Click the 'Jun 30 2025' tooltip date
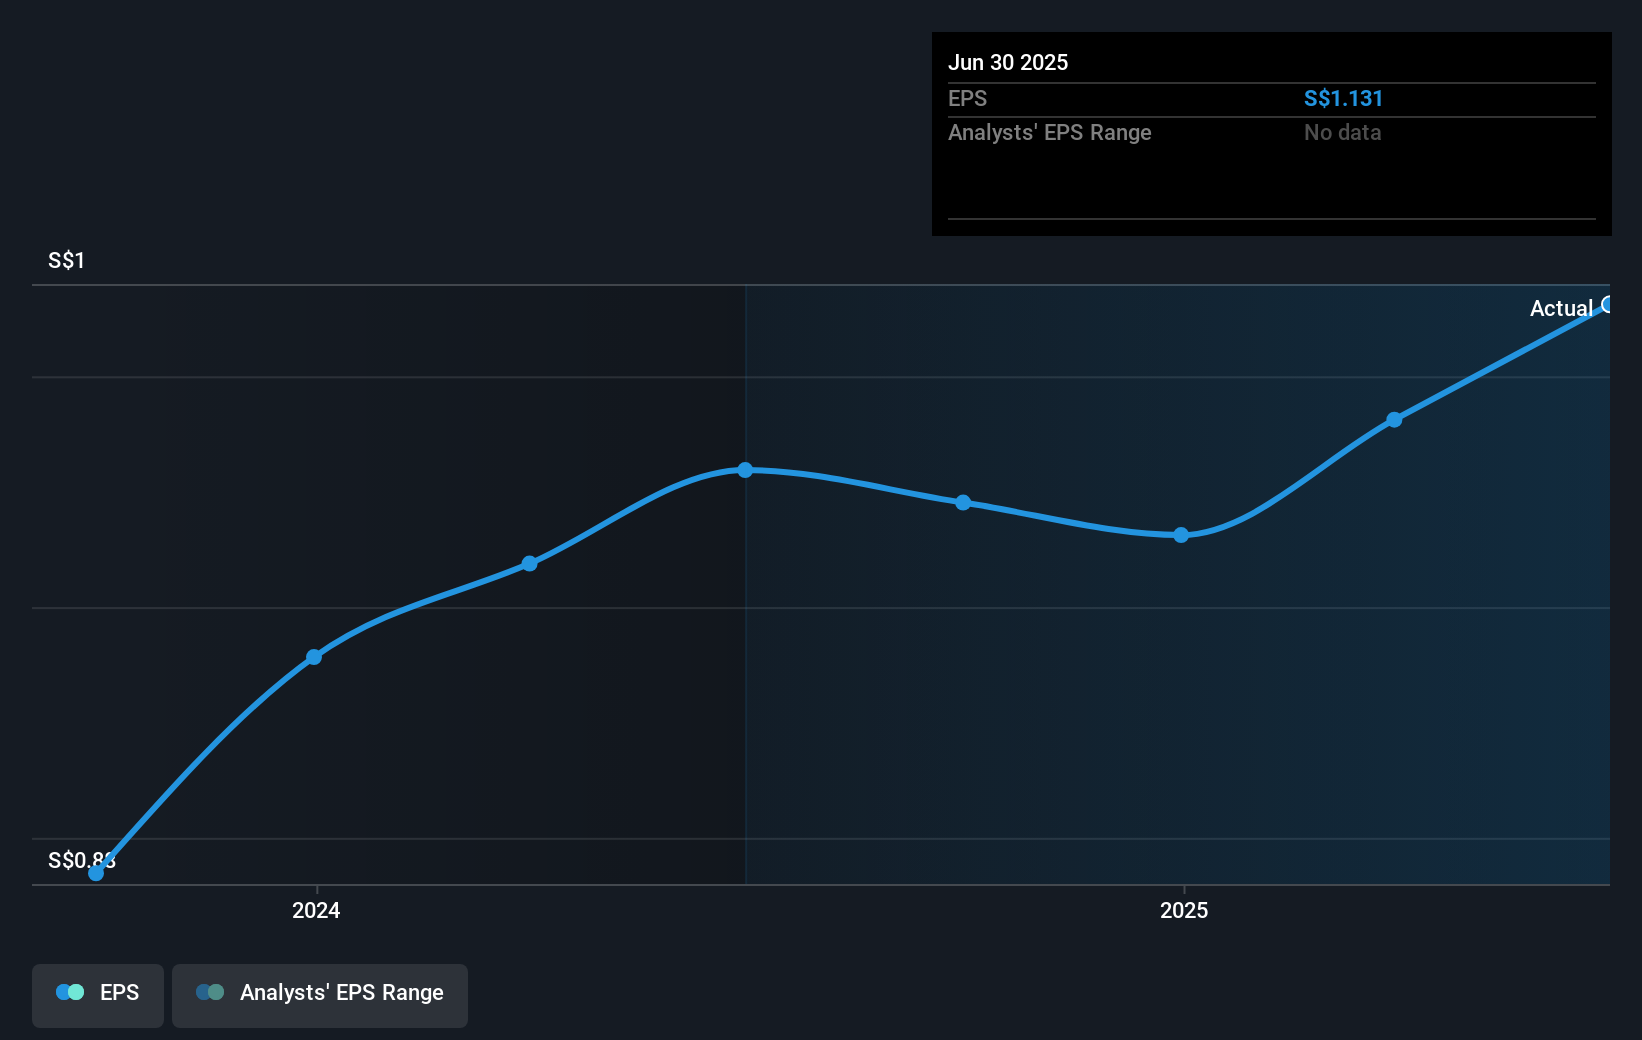 pos(1008,62)
